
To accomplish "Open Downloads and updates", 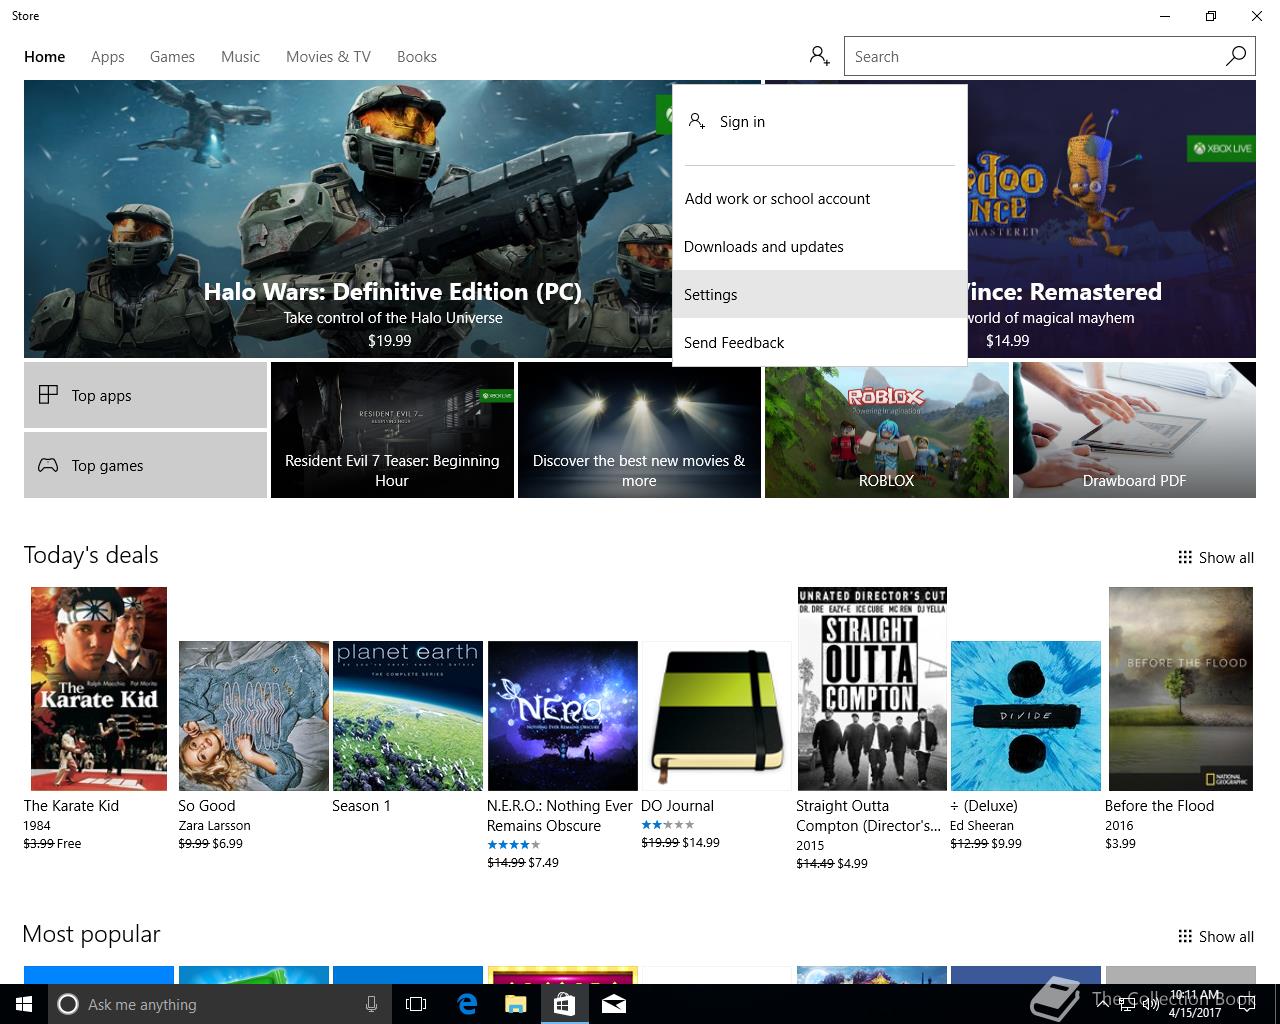I will click(820, 246).
